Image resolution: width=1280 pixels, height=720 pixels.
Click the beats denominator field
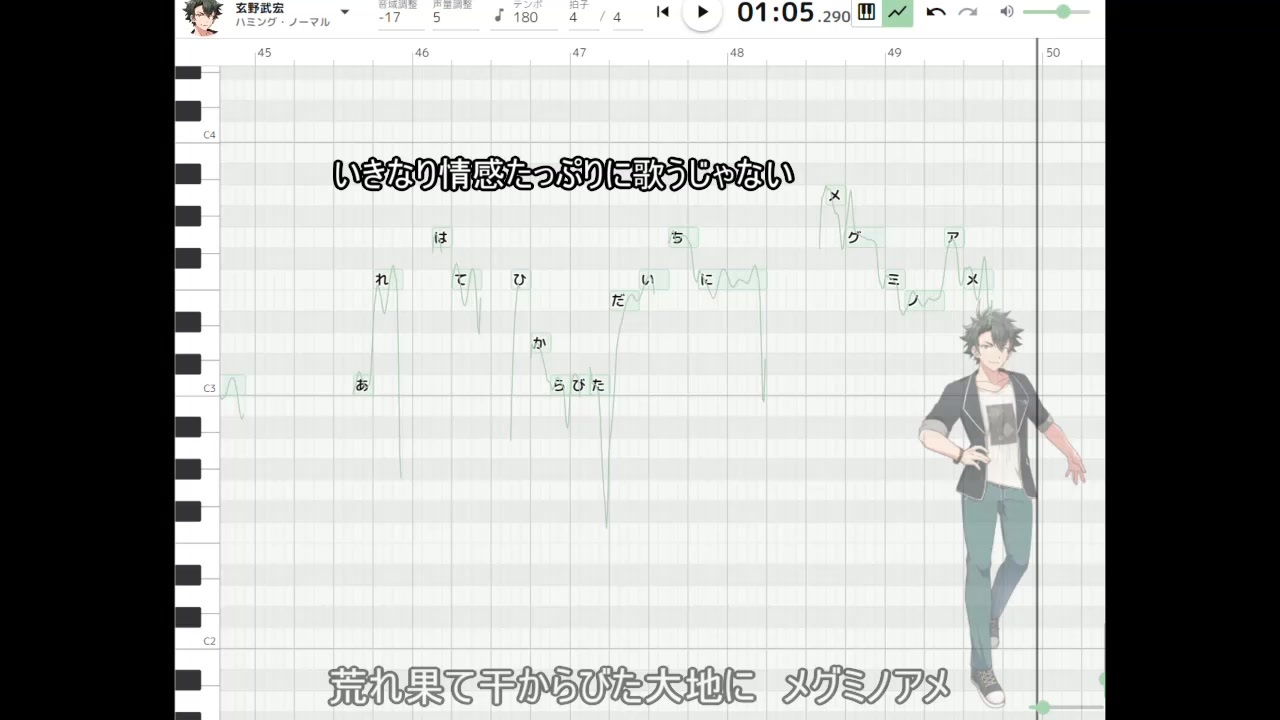[x=627, y=16]
